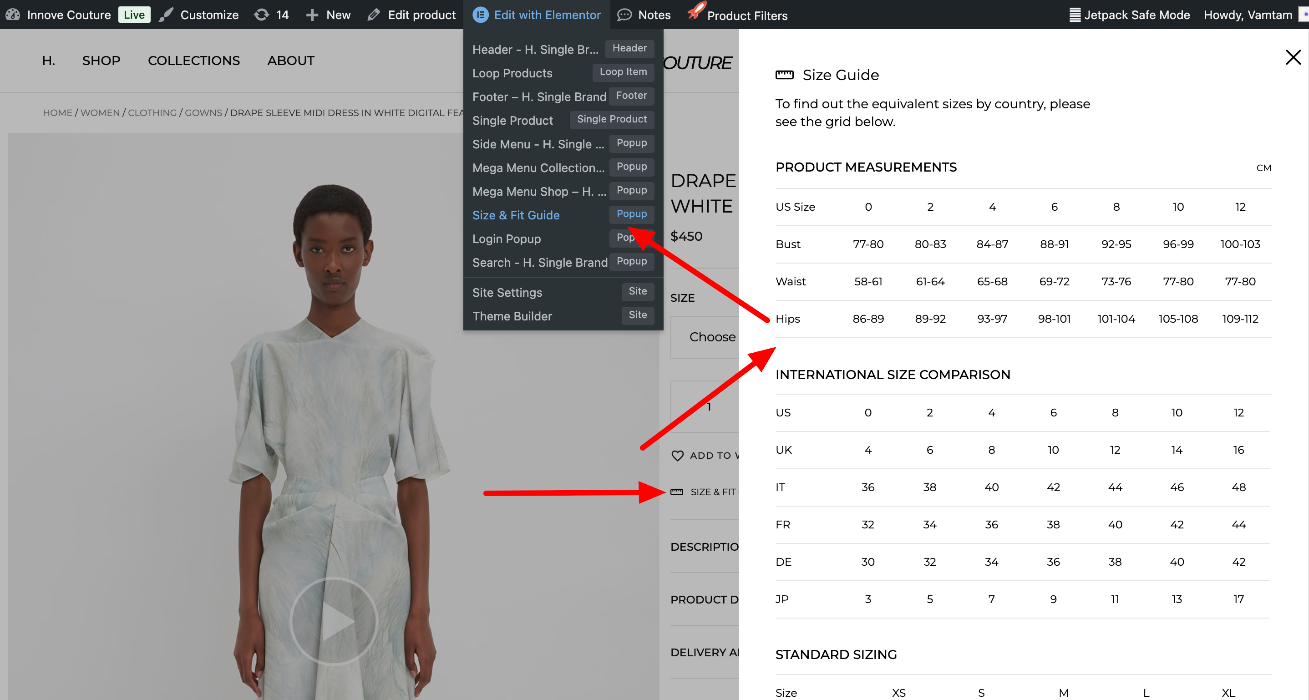Open Edit with Elementor menu

(x=537, y=15)
